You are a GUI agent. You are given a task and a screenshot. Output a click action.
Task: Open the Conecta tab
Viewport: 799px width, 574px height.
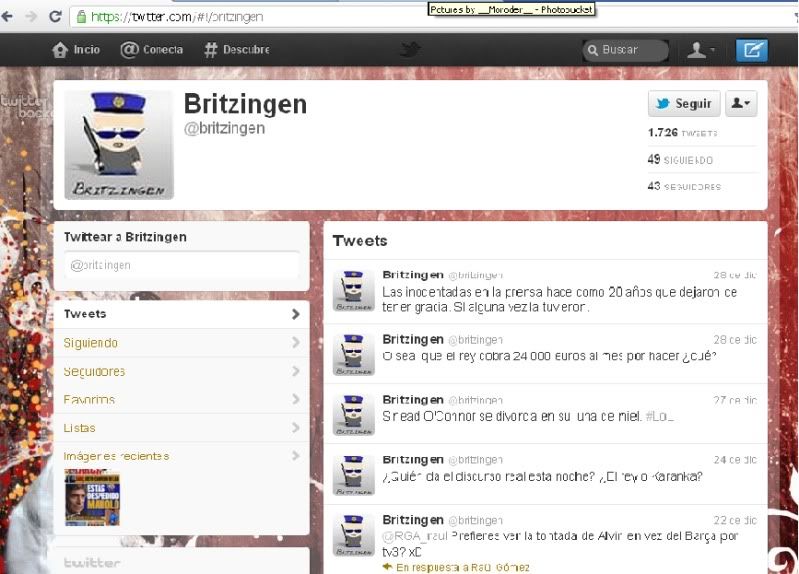[152, 49]
